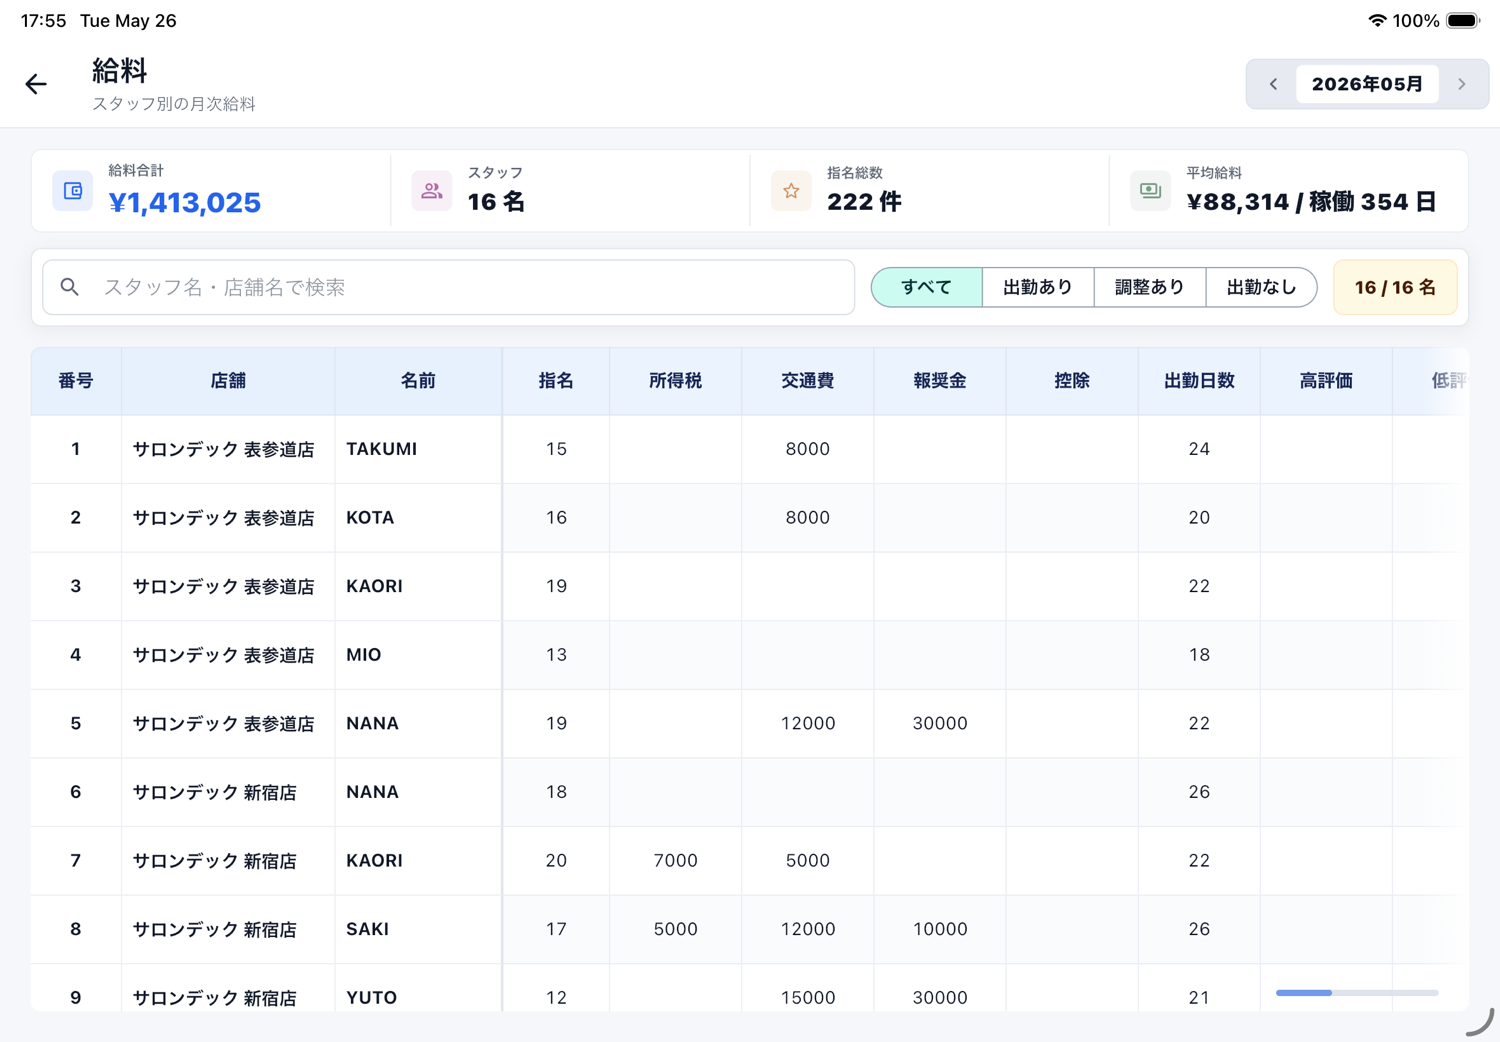Image resolution: width=1500 pixels, height=1042 pixels.
Task: Sort by 指名 column header
Action: [556, 381]
